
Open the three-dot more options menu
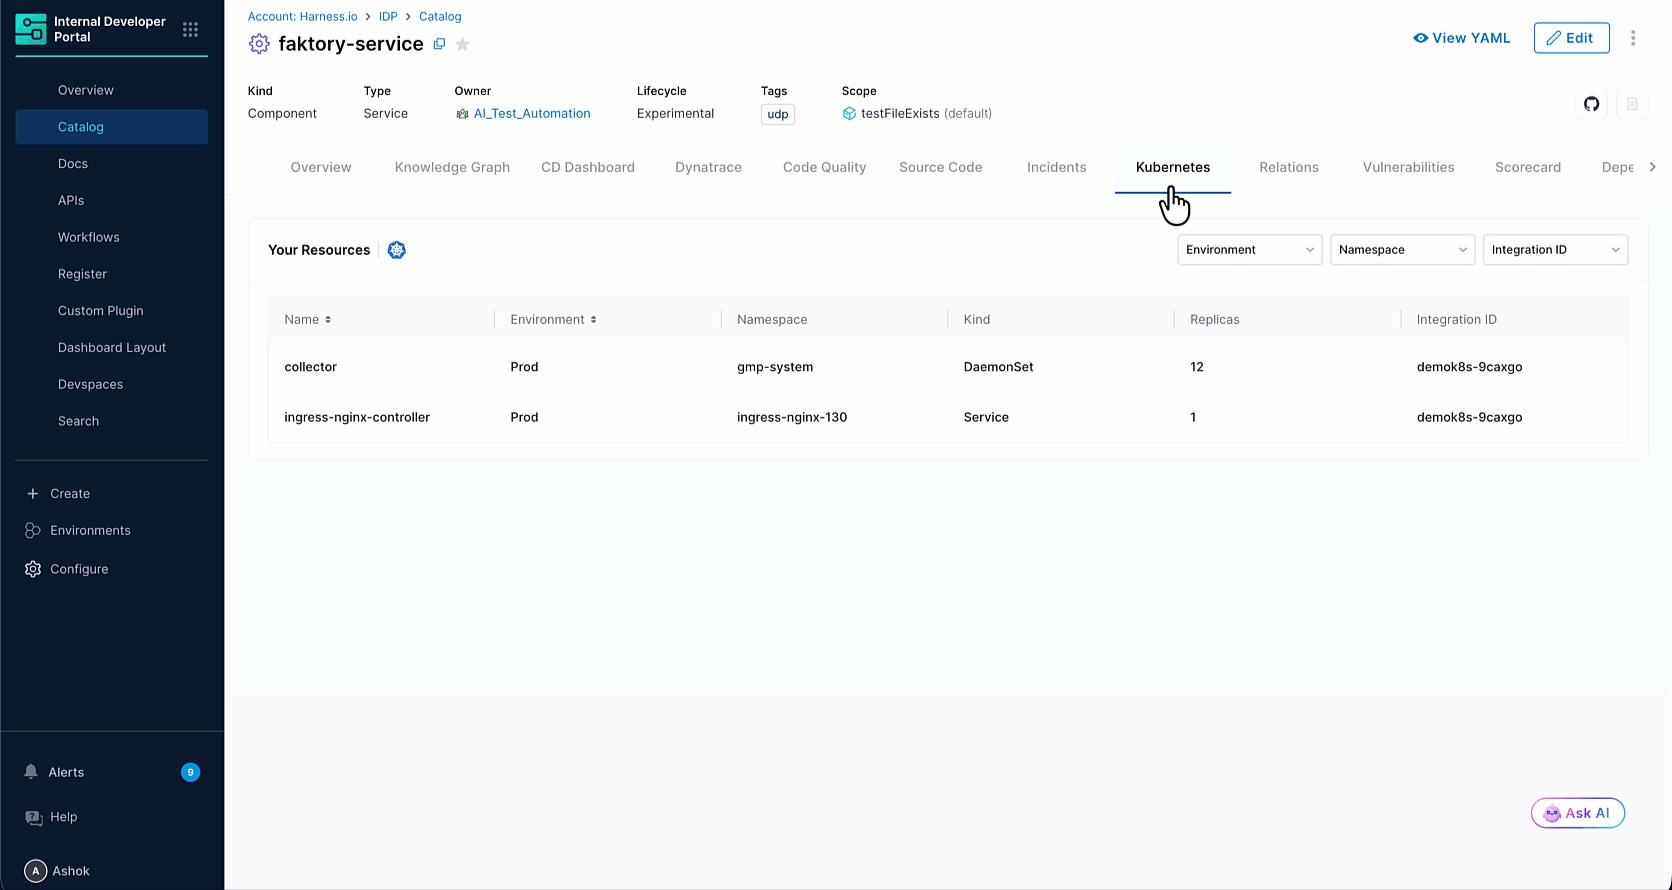[1633, 38]
